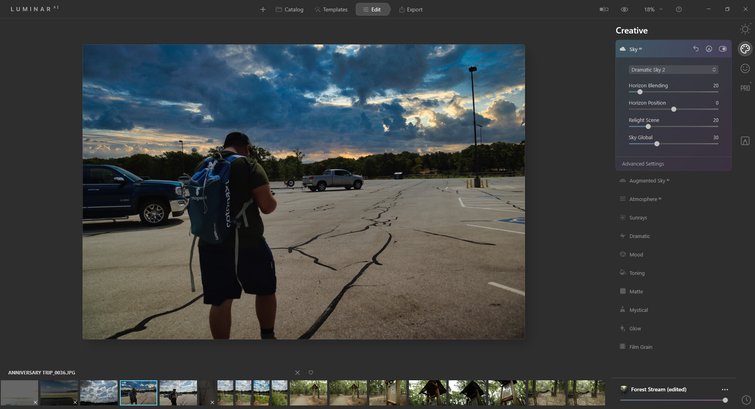
Task: Adjust the Horizon Position slider
Action: tap(673, 109)
